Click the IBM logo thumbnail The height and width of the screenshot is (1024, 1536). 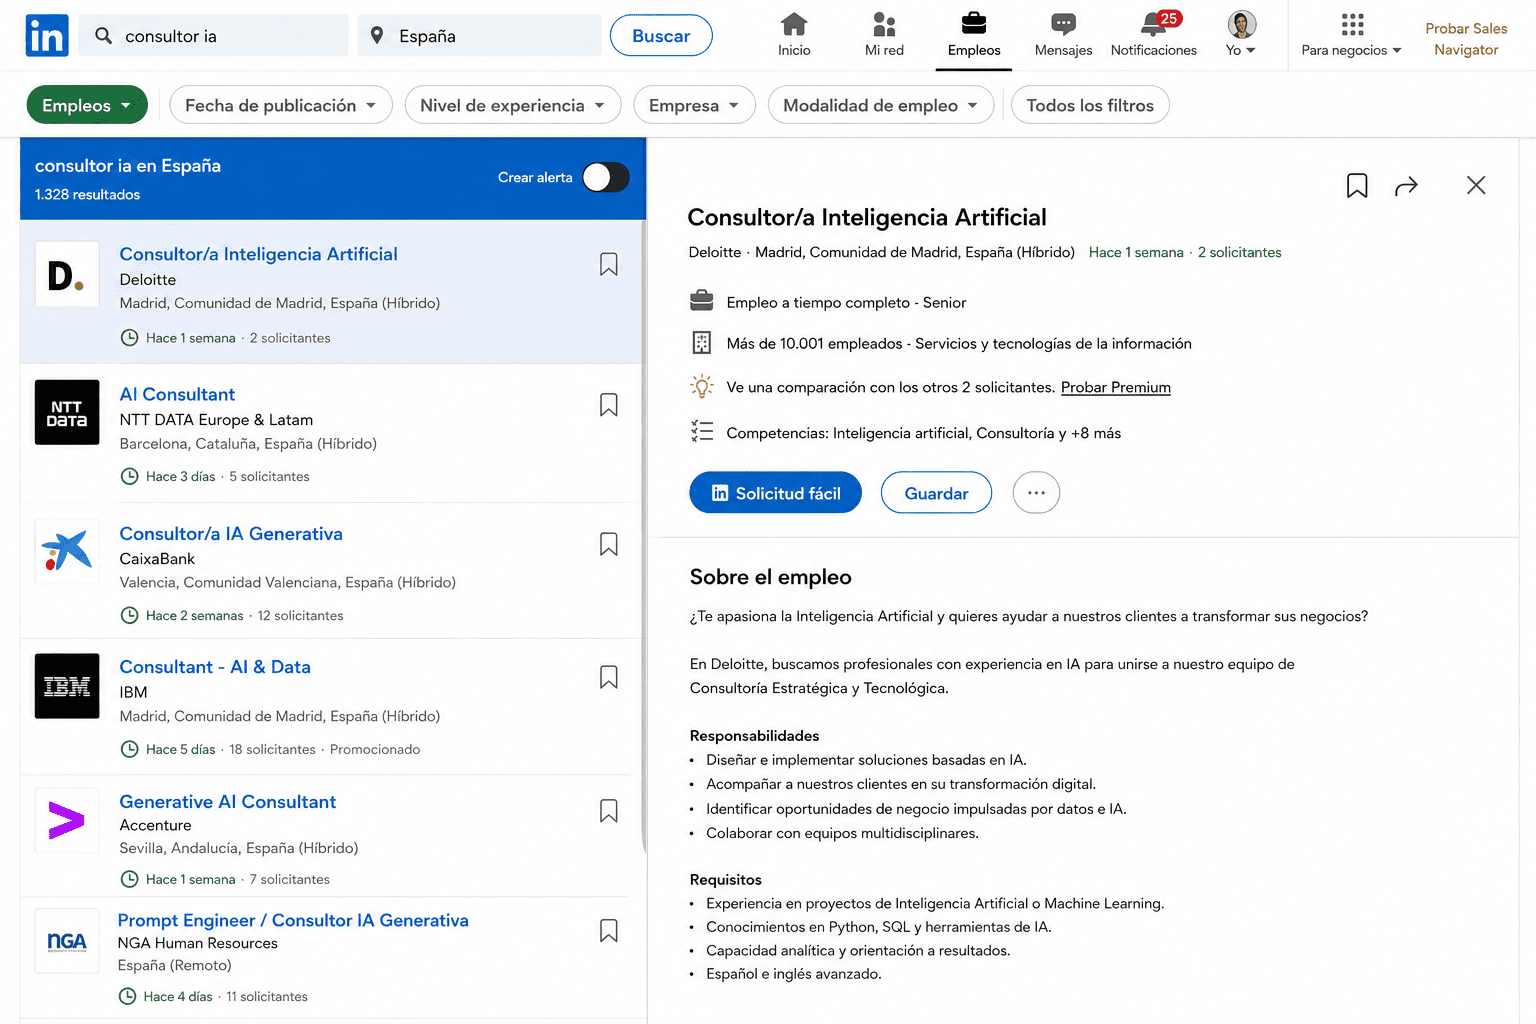tap(67, 686)
